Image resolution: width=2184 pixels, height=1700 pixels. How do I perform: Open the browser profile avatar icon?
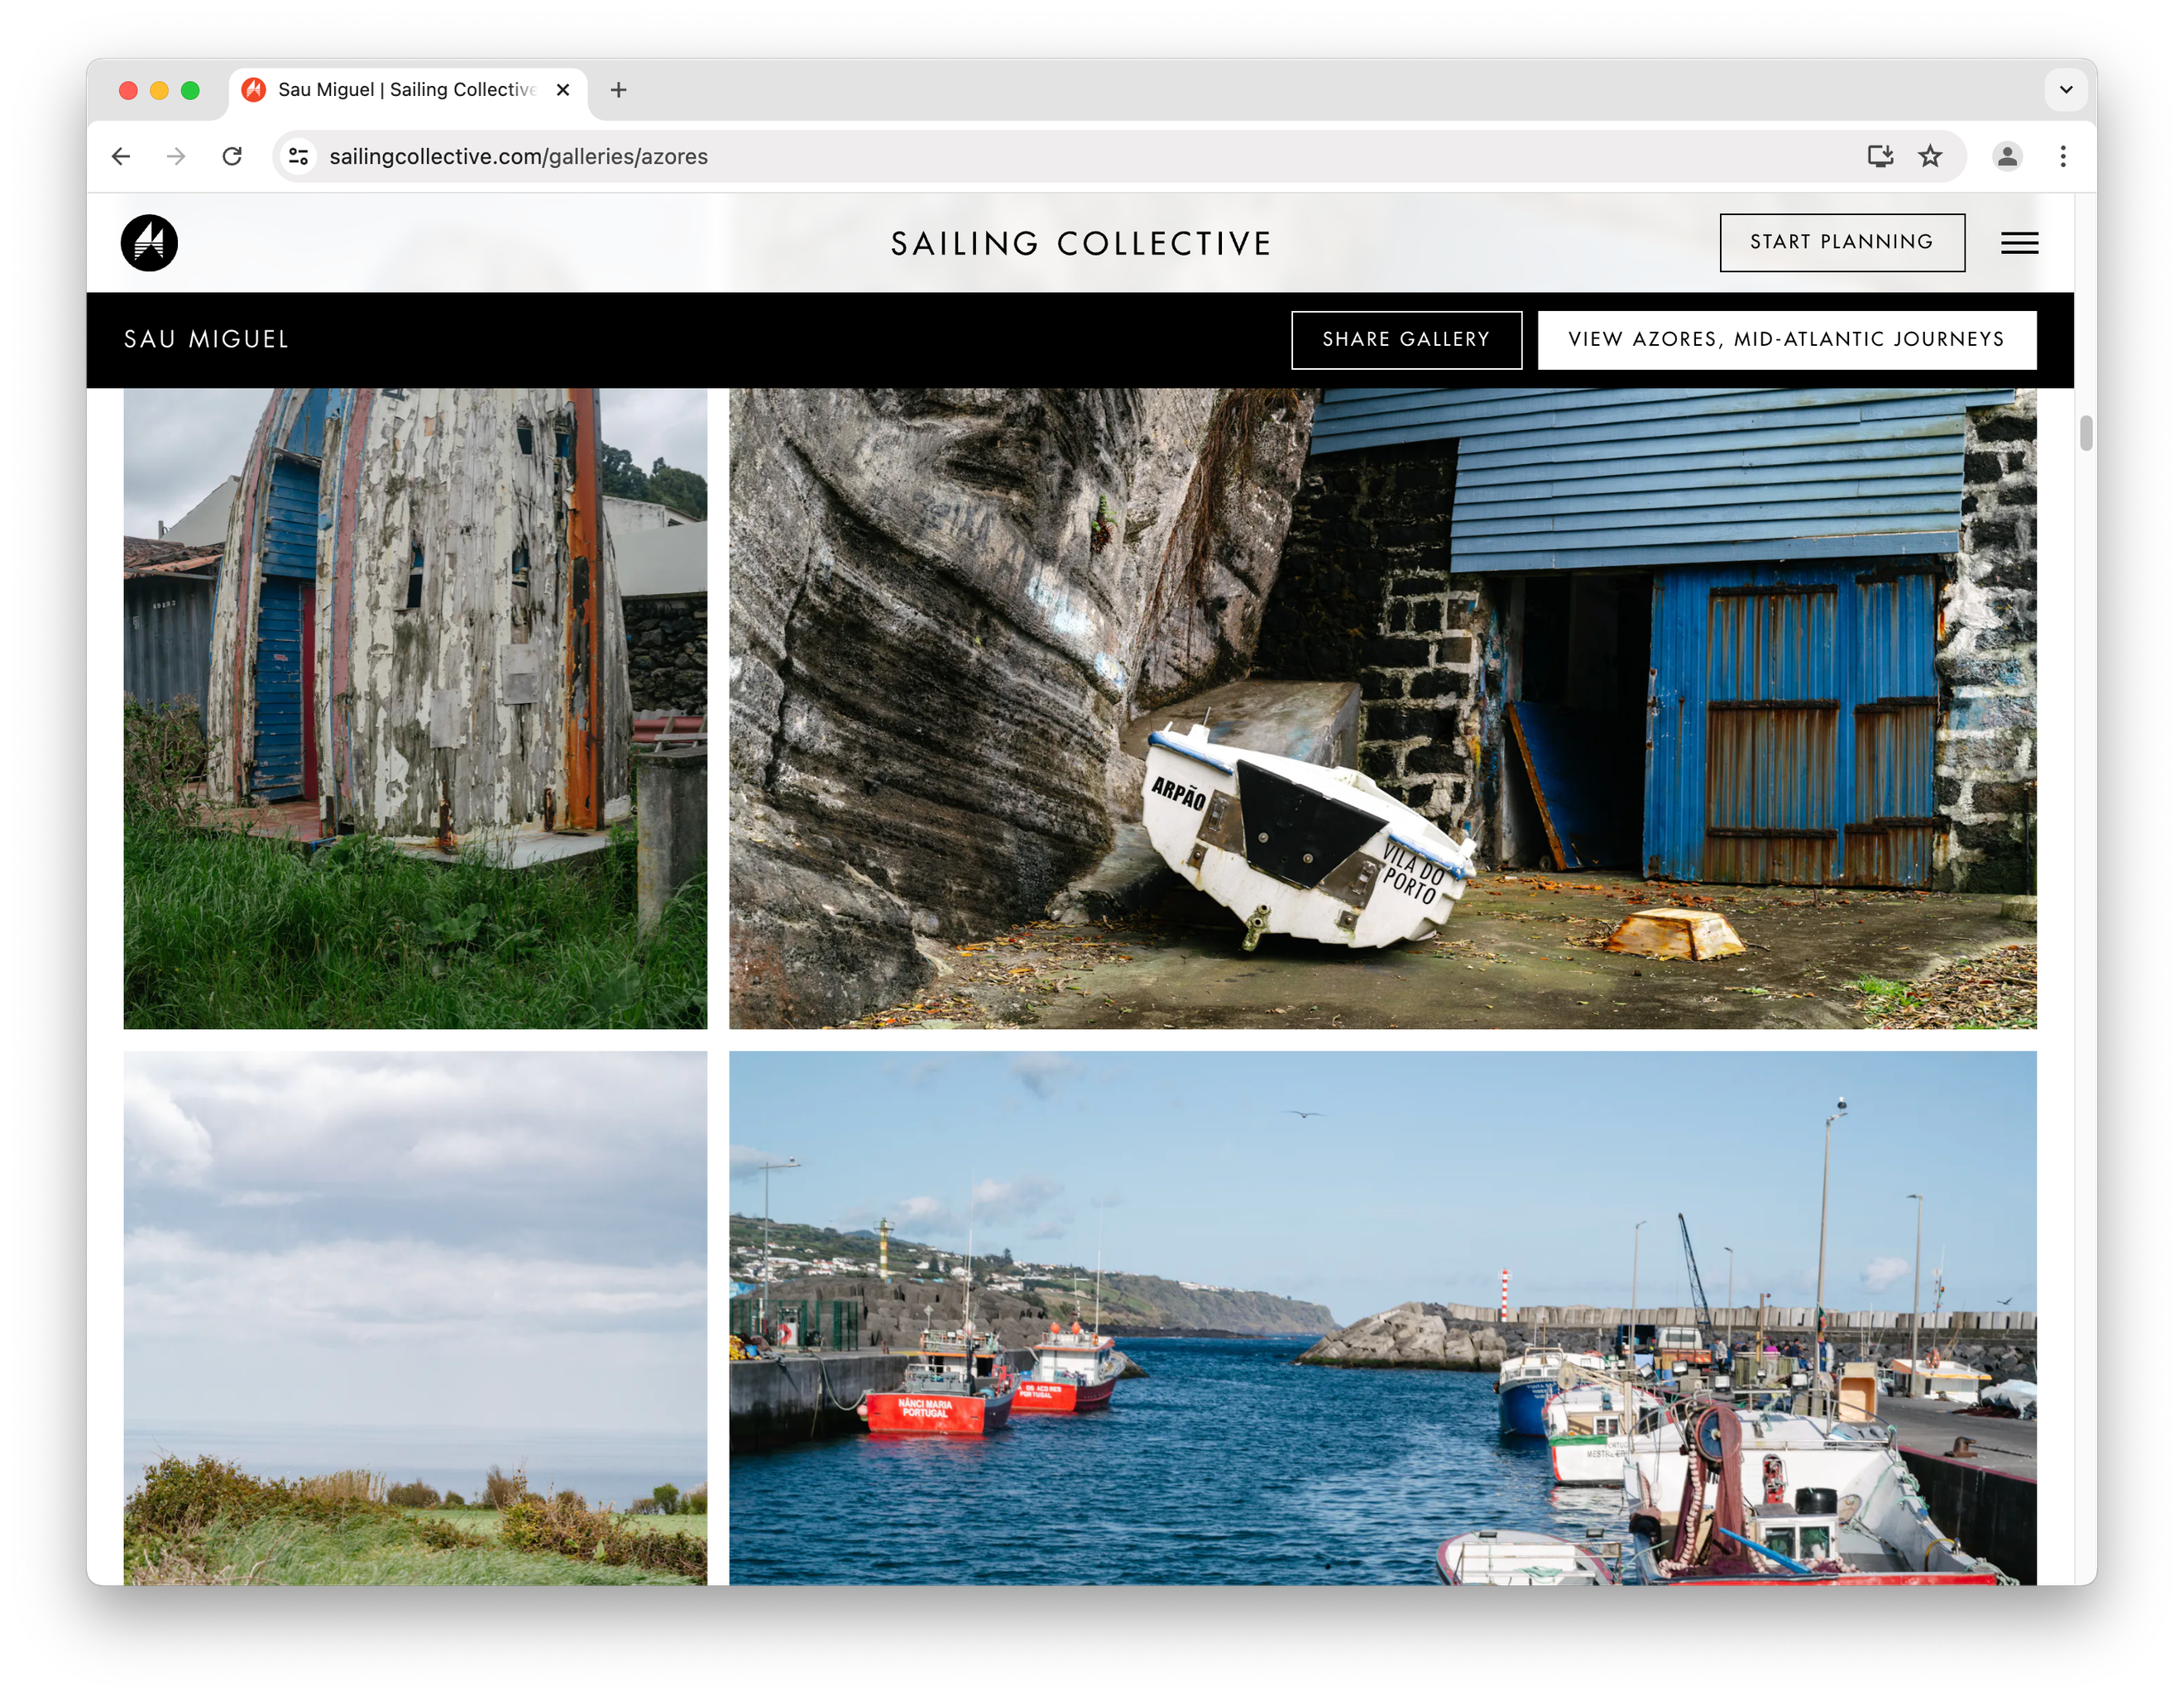point(2007,156)
